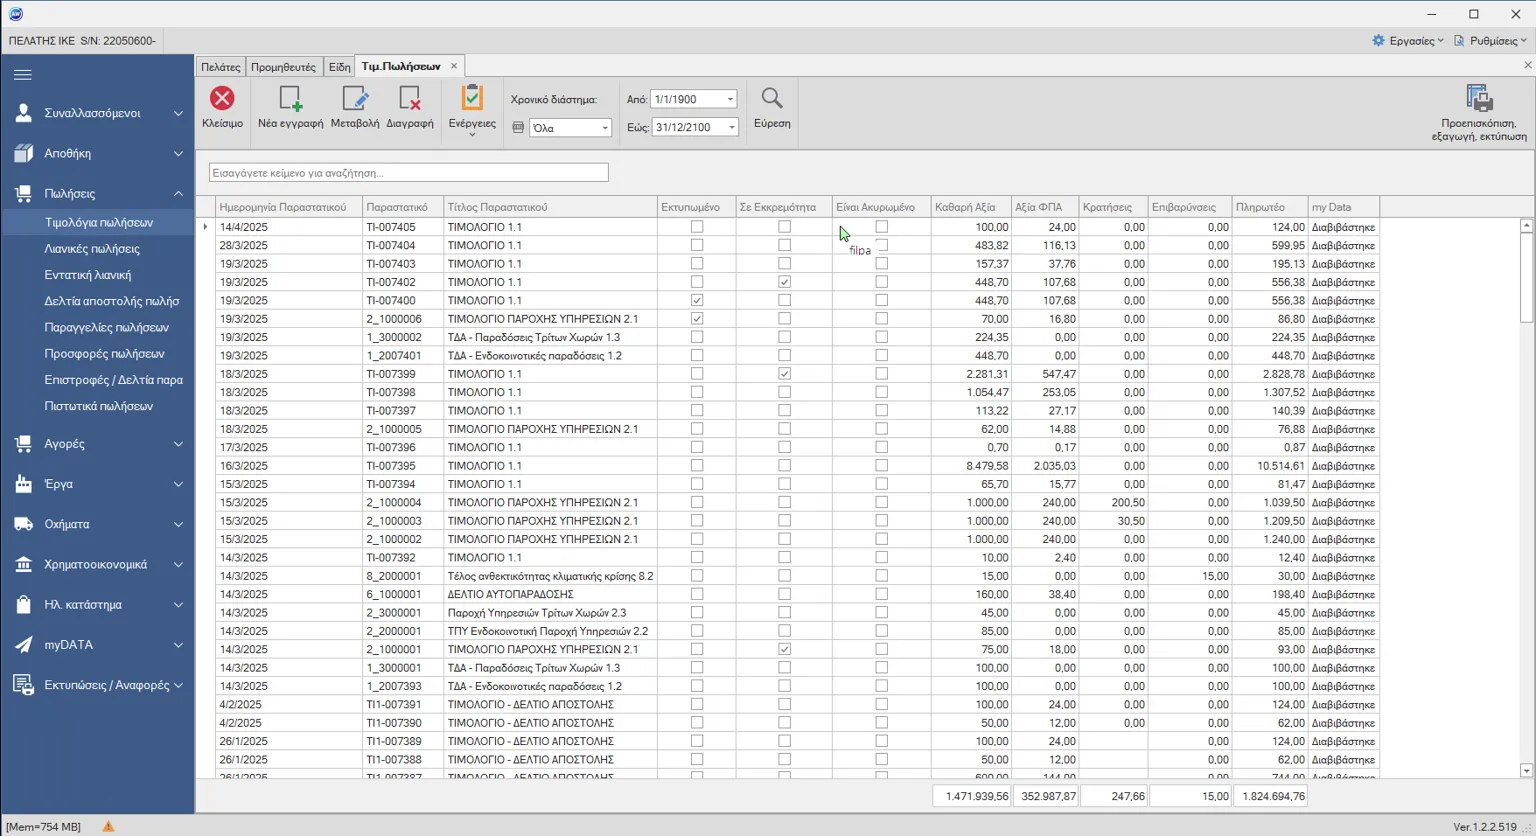Click the Εκτυπώσεις / Αναφορές report icon
1536x836 pixels.
point(23,685)
